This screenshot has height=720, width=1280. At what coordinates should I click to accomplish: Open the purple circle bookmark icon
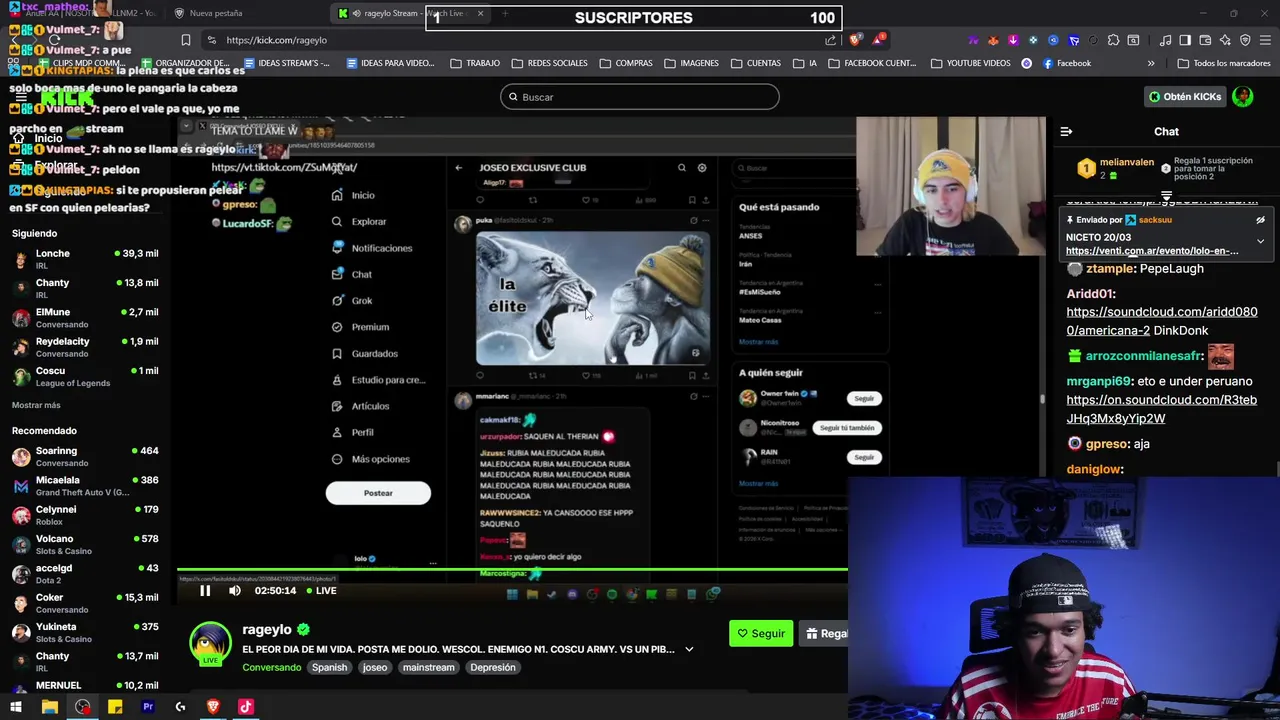pos(1026,63)
